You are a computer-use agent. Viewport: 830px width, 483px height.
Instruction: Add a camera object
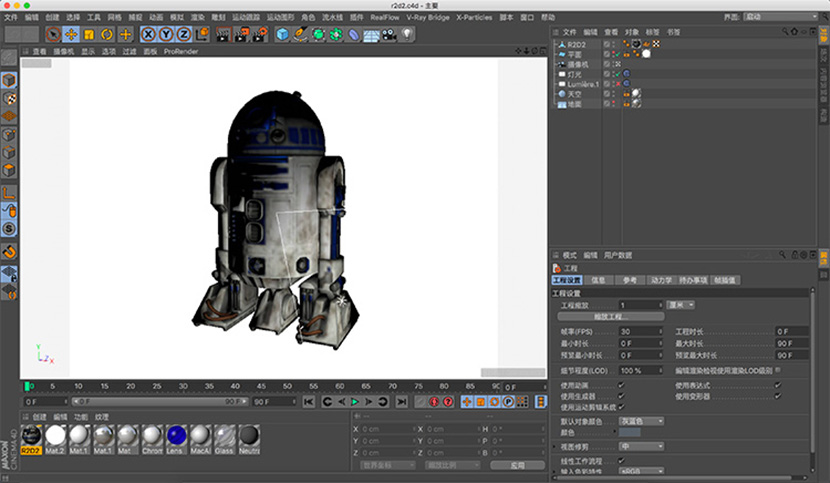pos(390,34)
